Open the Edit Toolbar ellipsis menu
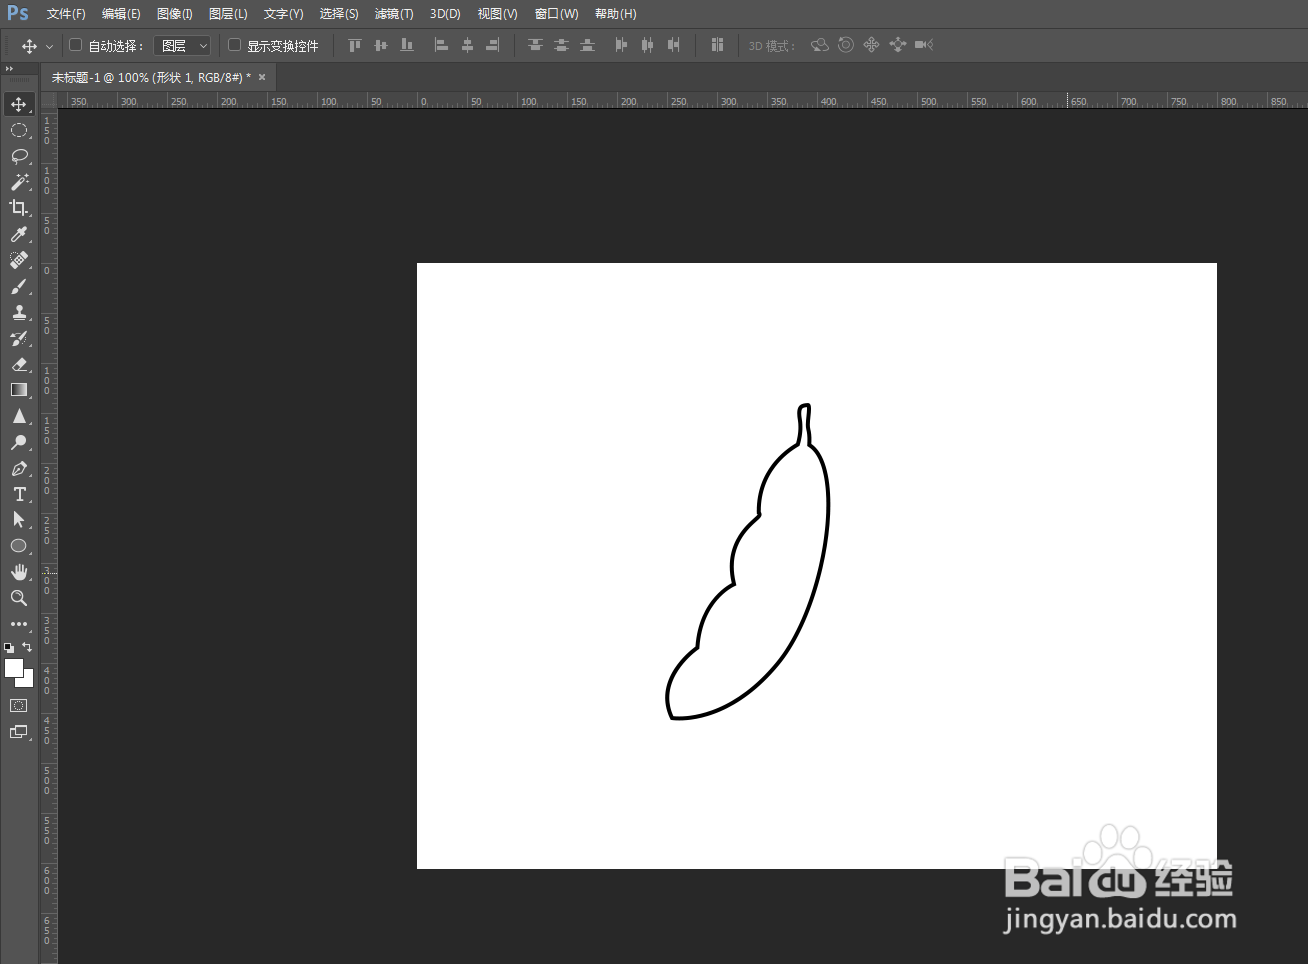The height and width of the screenshot is (964, 1308). pyautogui.click(x=19, y=624)
